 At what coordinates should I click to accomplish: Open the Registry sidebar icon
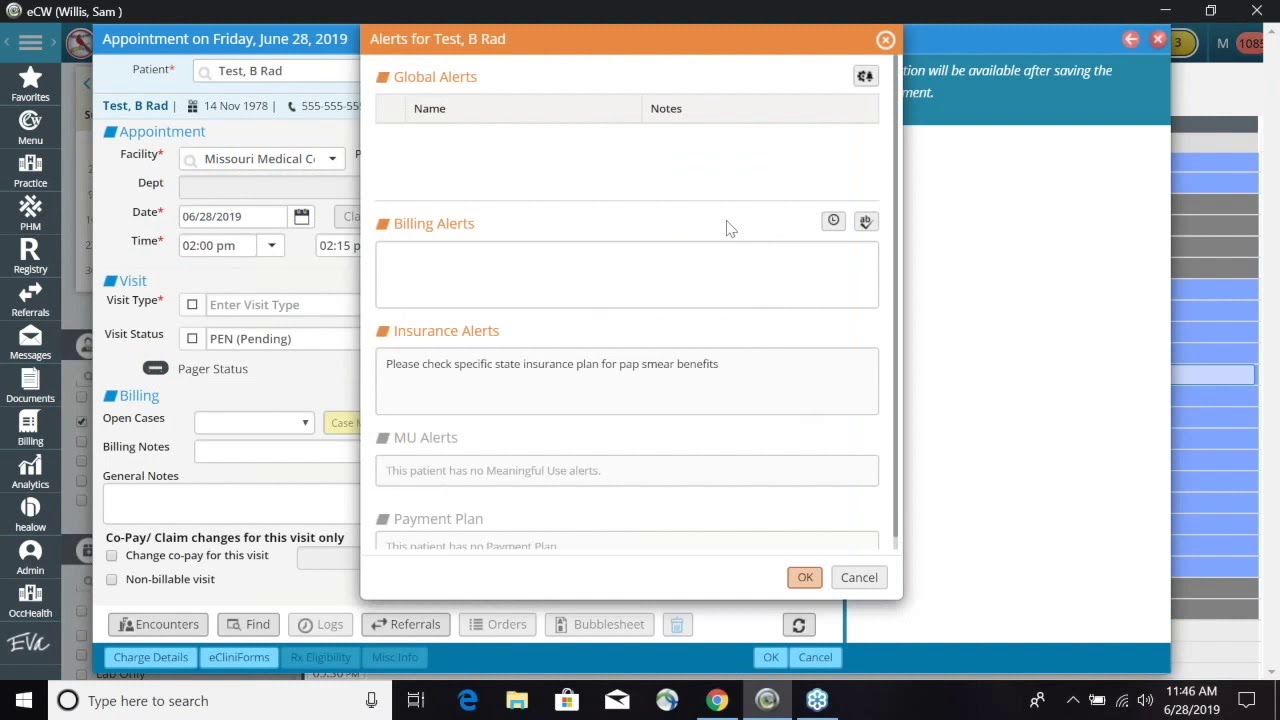click(30, 256)
